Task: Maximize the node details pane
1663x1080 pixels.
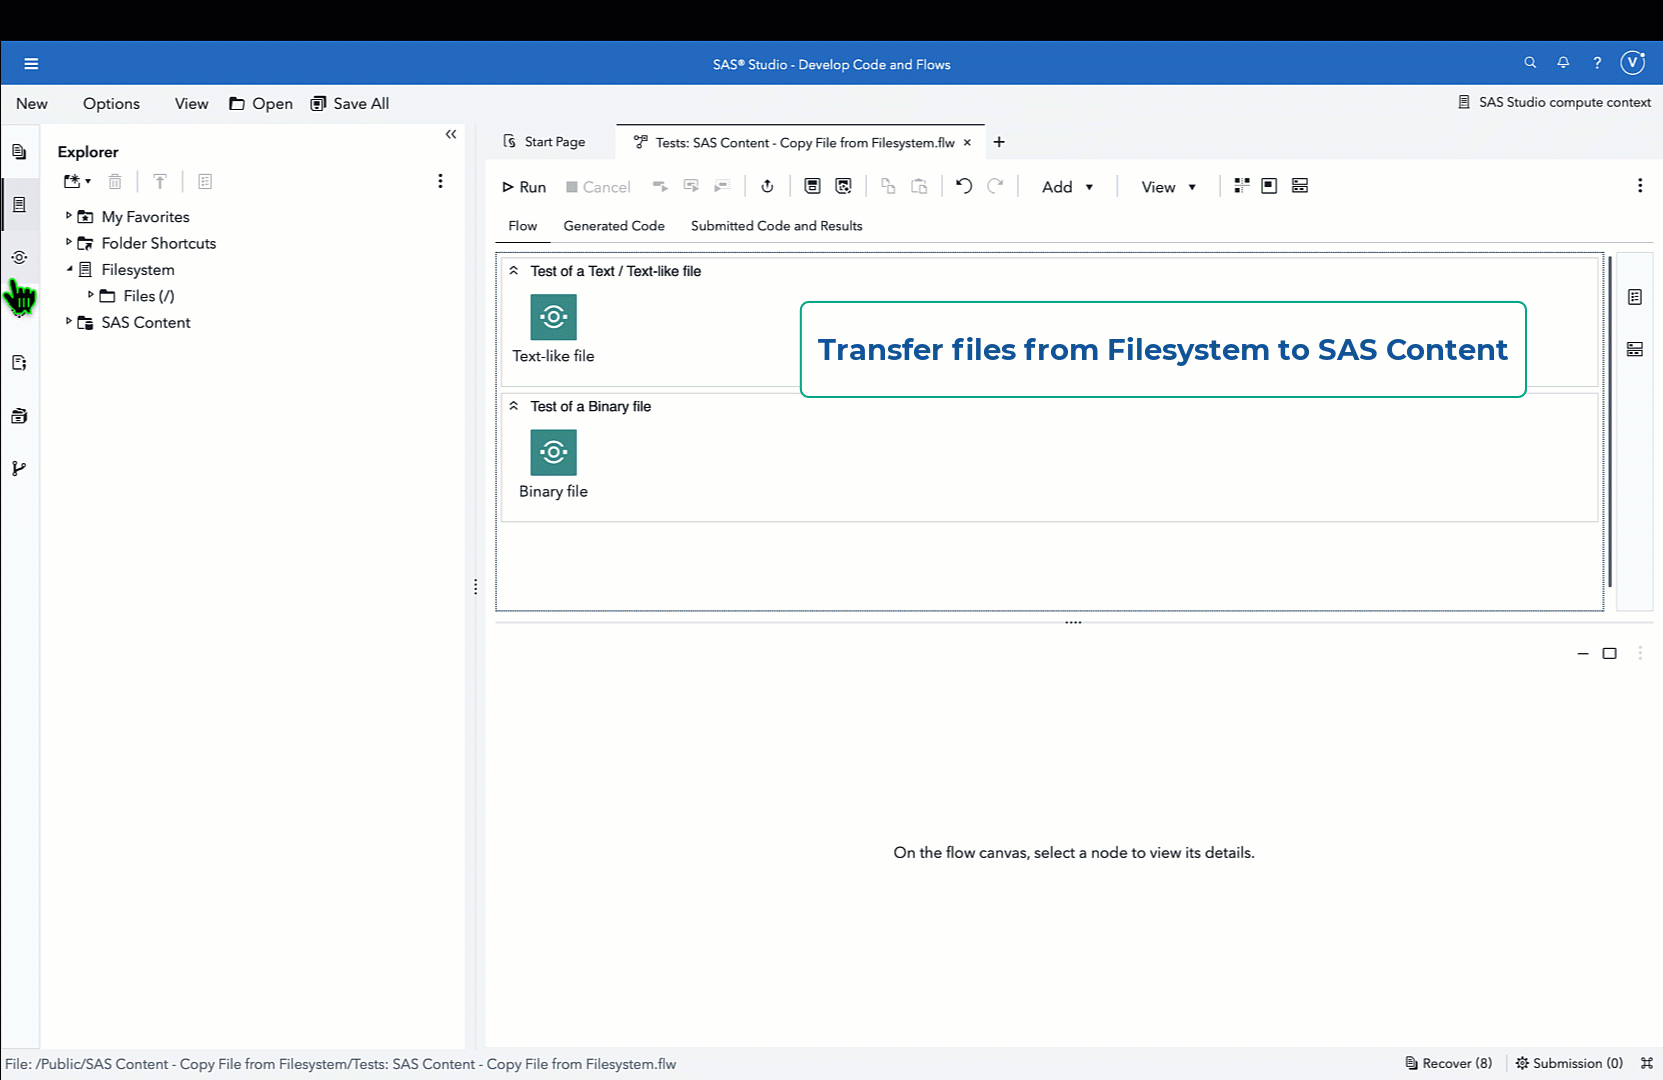Action: point(1610,653)
